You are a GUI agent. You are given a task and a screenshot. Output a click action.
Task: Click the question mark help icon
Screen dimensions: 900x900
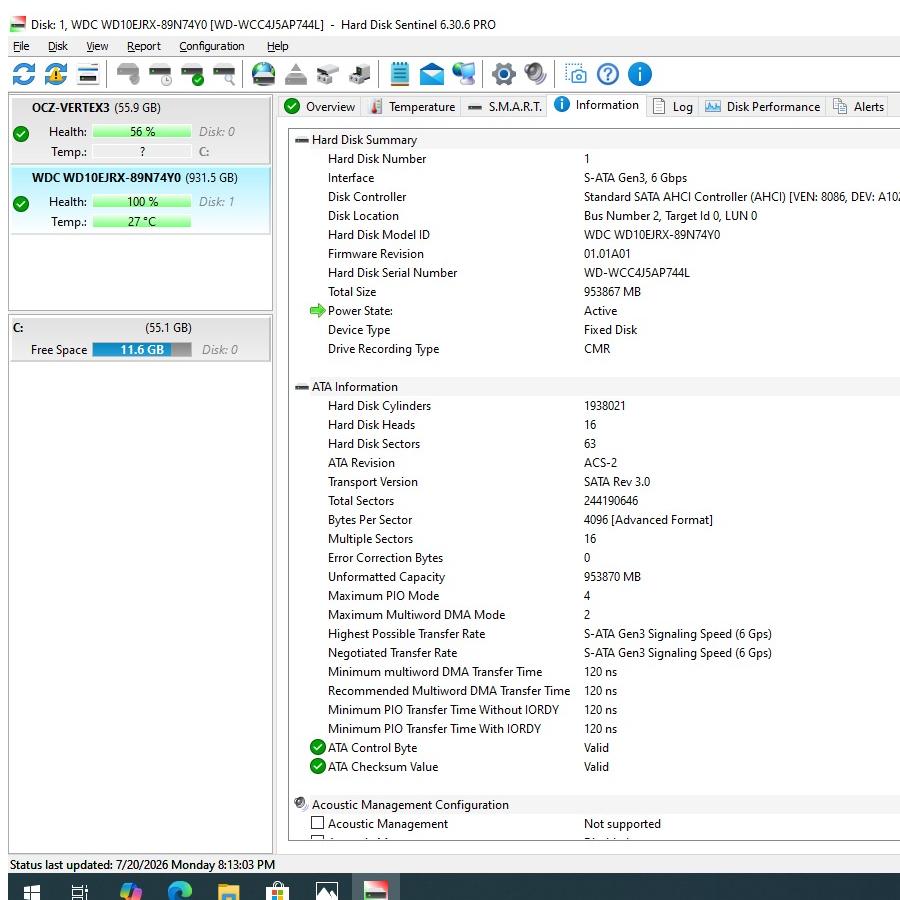(608, 74)
